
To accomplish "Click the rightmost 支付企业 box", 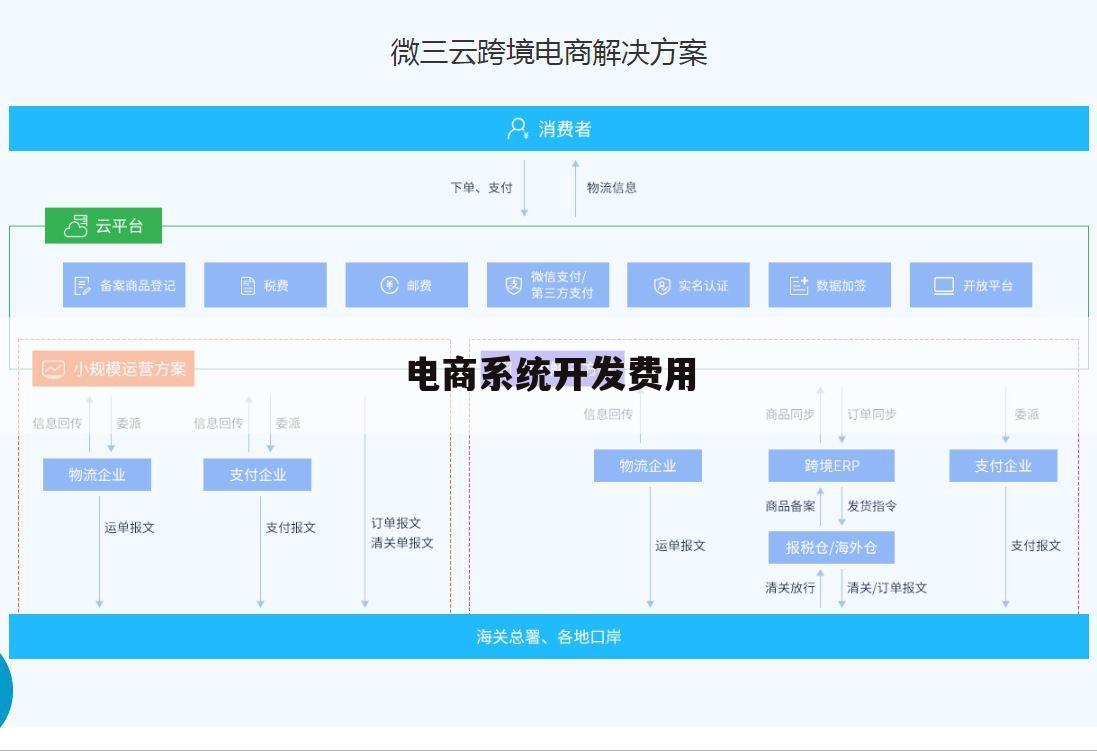I will coord(1003,465).
